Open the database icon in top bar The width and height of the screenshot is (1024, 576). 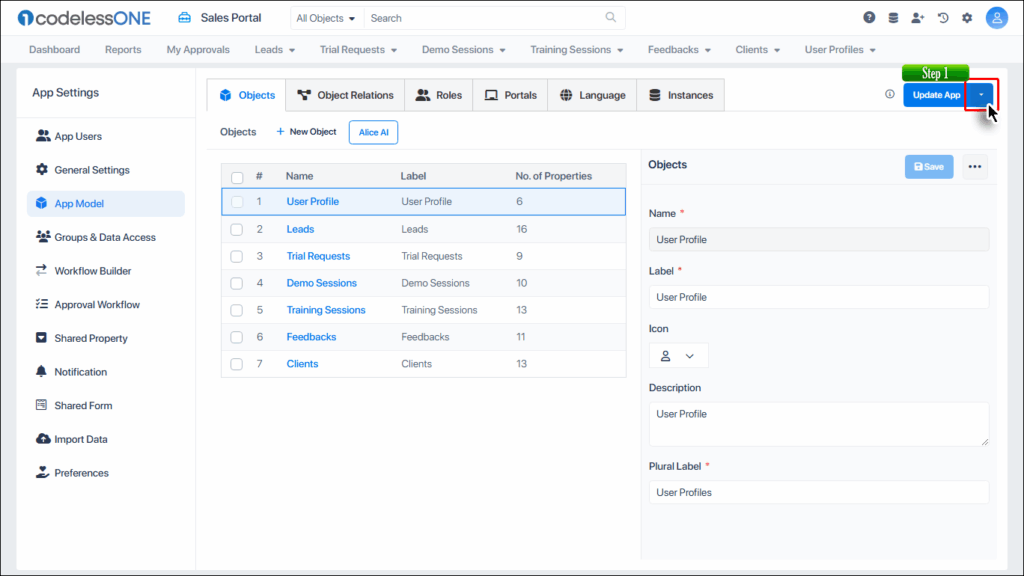pyautogui.click(x=893, y=18)
